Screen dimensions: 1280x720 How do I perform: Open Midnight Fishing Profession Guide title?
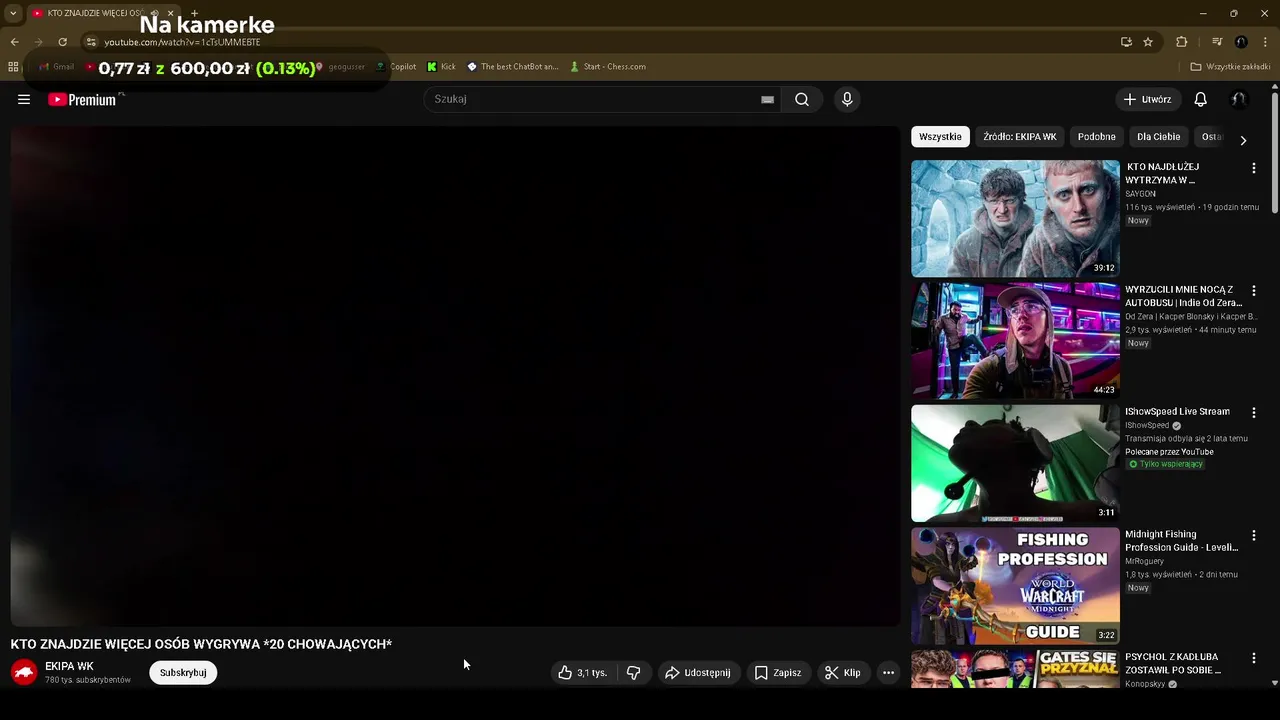tap(1182, 541)
